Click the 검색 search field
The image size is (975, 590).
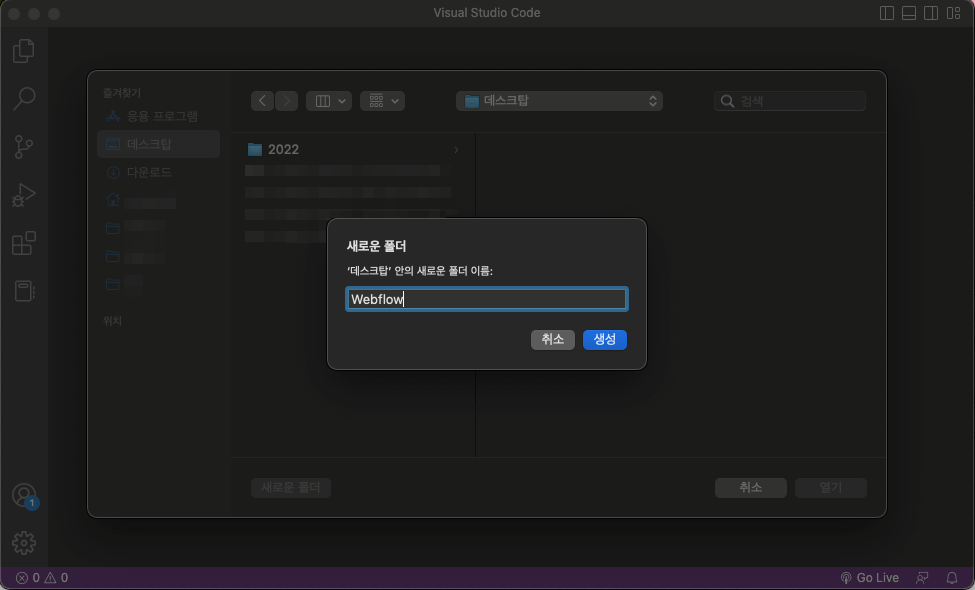[790, 101]
